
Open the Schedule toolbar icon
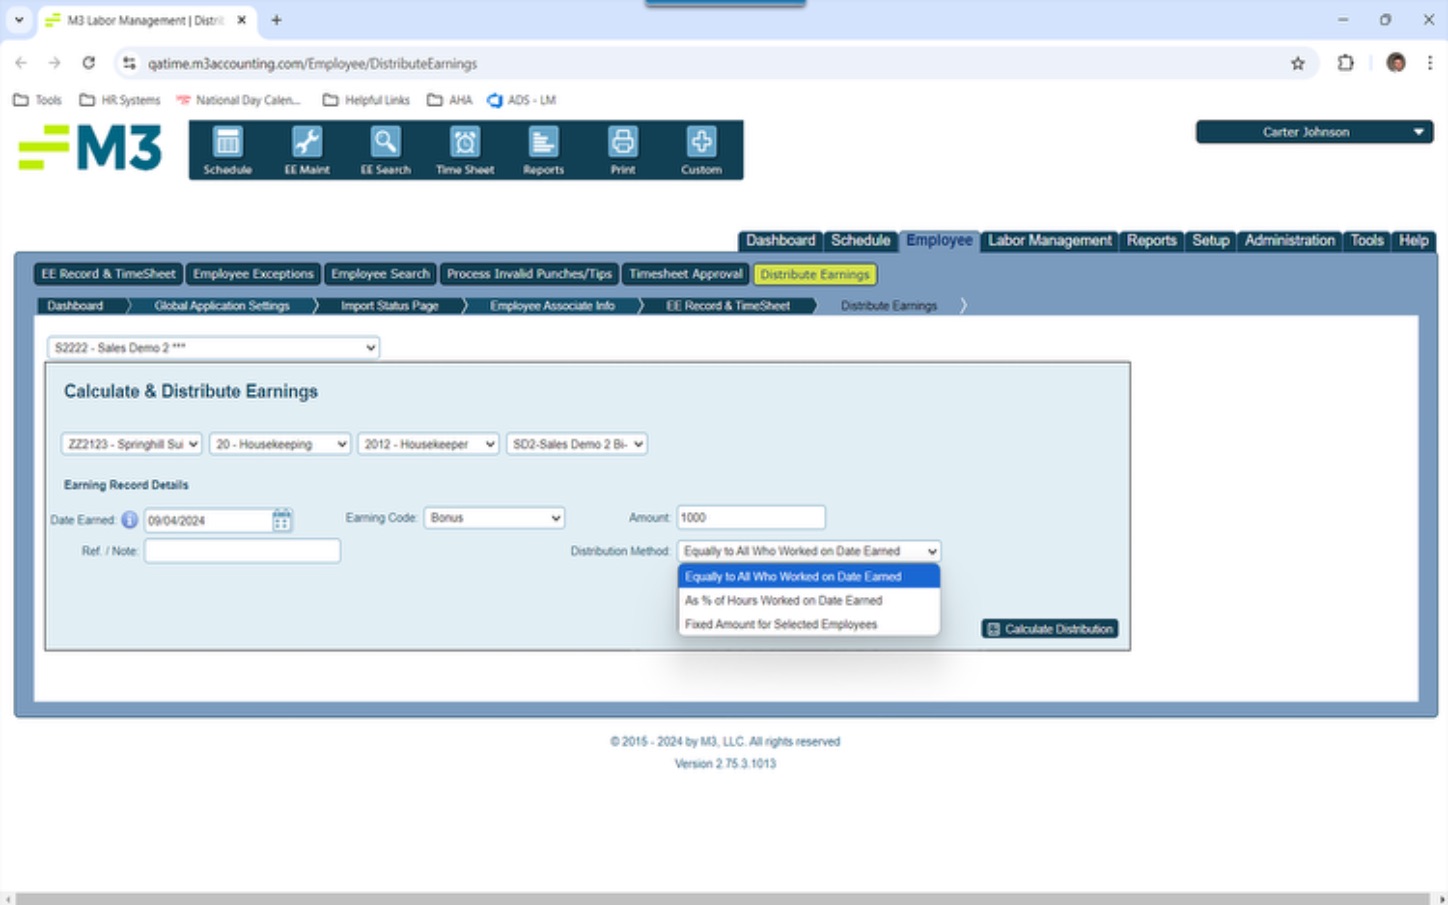(228, 150)
